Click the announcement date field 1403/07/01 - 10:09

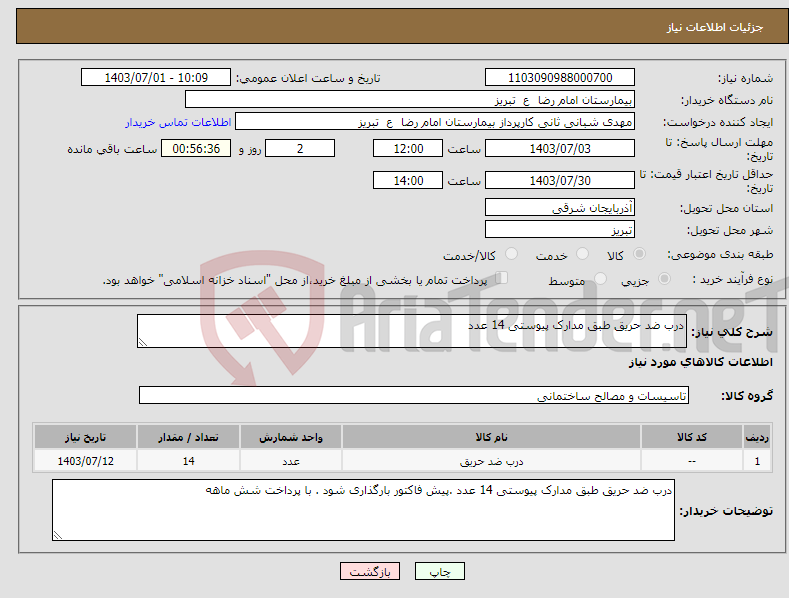(156, 78)
